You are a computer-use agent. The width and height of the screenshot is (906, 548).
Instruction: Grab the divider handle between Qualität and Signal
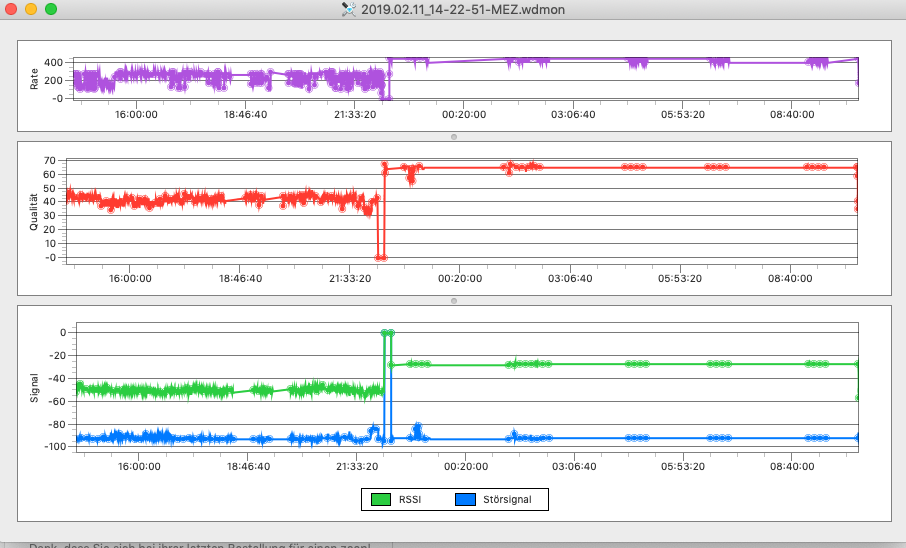point(453,300)
